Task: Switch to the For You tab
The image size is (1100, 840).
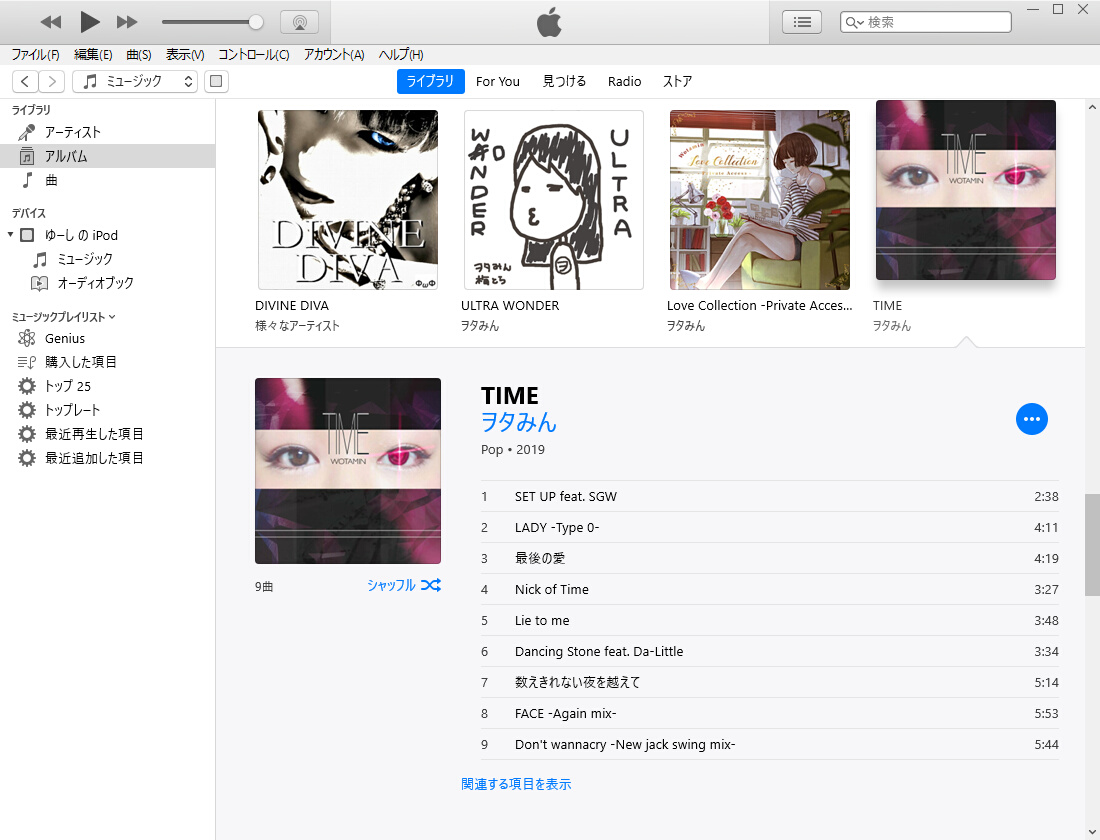Action: (x=497, y=81)
